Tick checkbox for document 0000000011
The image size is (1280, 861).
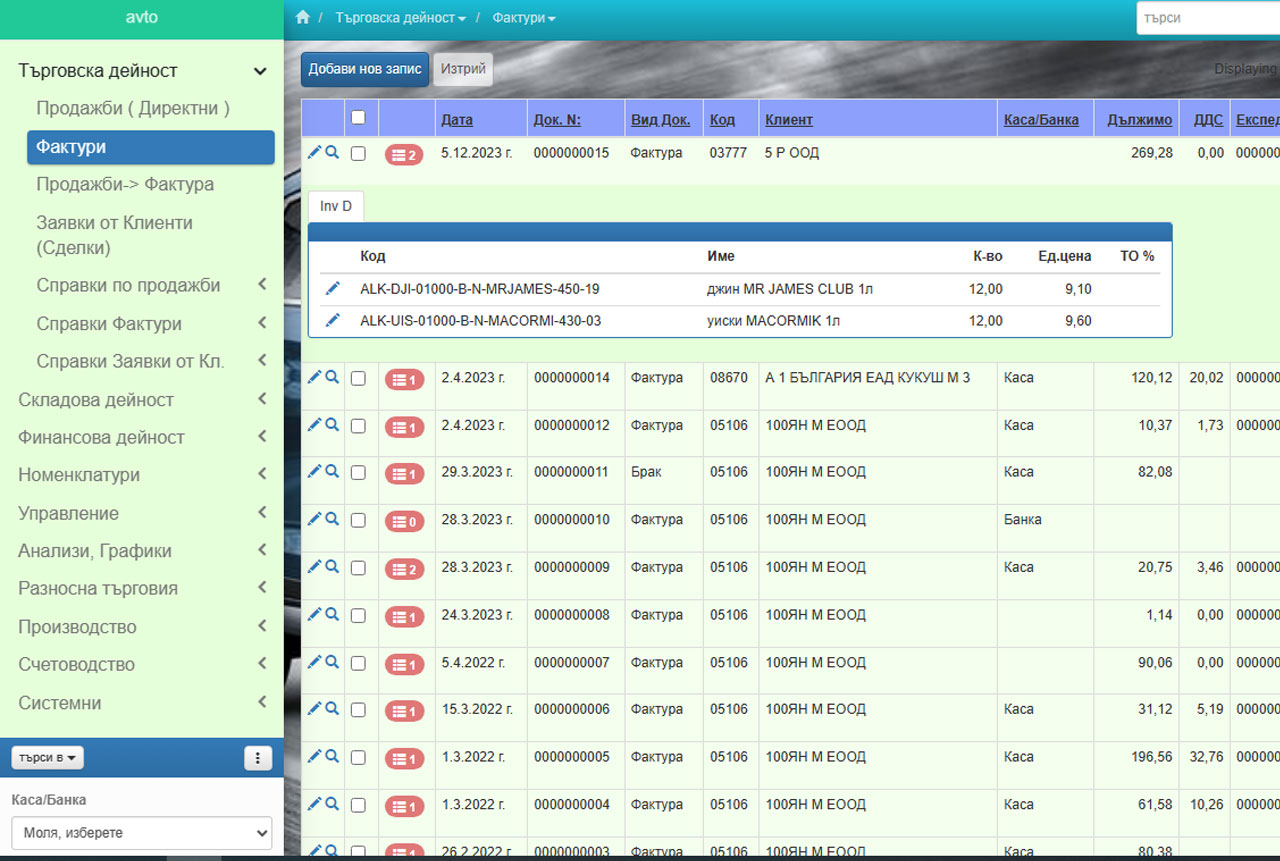(x=359, y=473)
